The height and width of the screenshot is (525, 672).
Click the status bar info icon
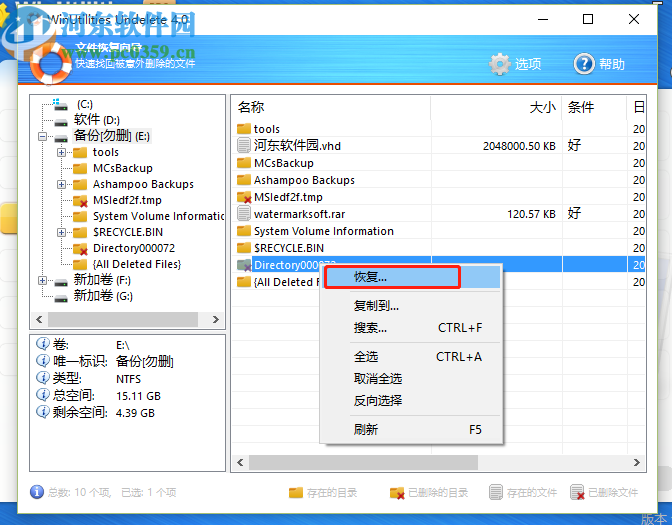coord(37,492)
